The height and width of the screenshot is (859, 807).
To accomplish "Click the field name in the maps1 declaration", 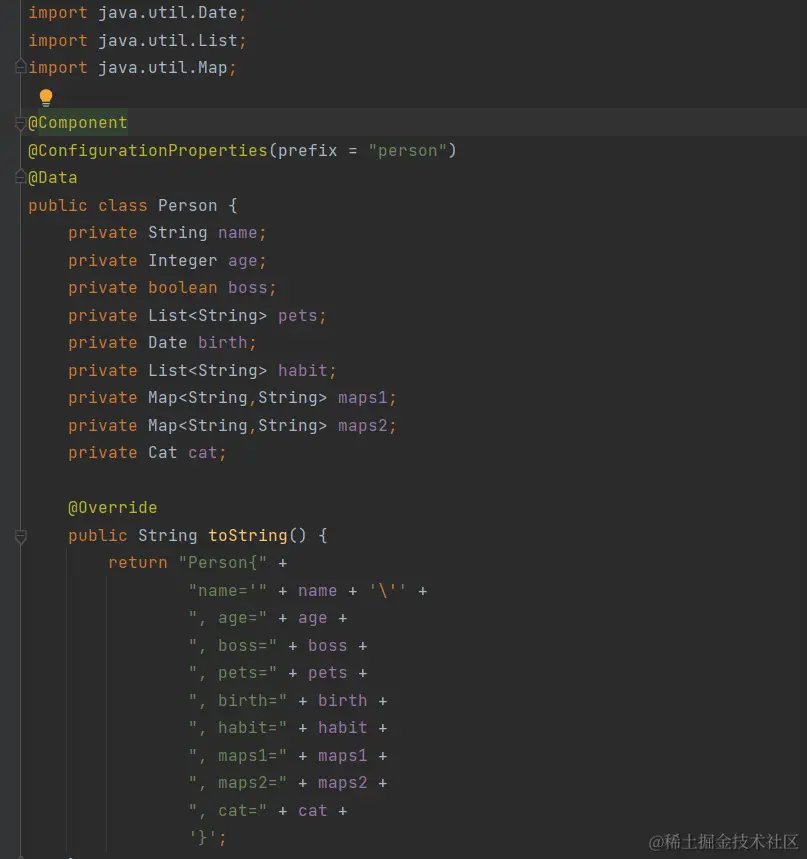I will click(363, 398).
